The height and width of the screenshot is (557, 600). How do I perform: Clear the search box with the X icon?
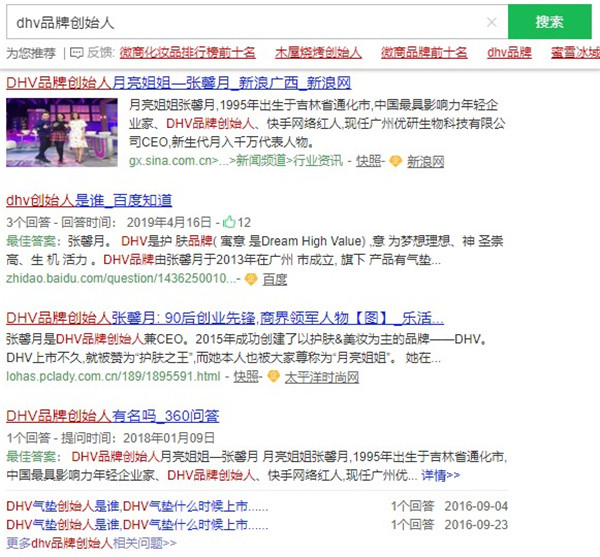click(491, 22)
